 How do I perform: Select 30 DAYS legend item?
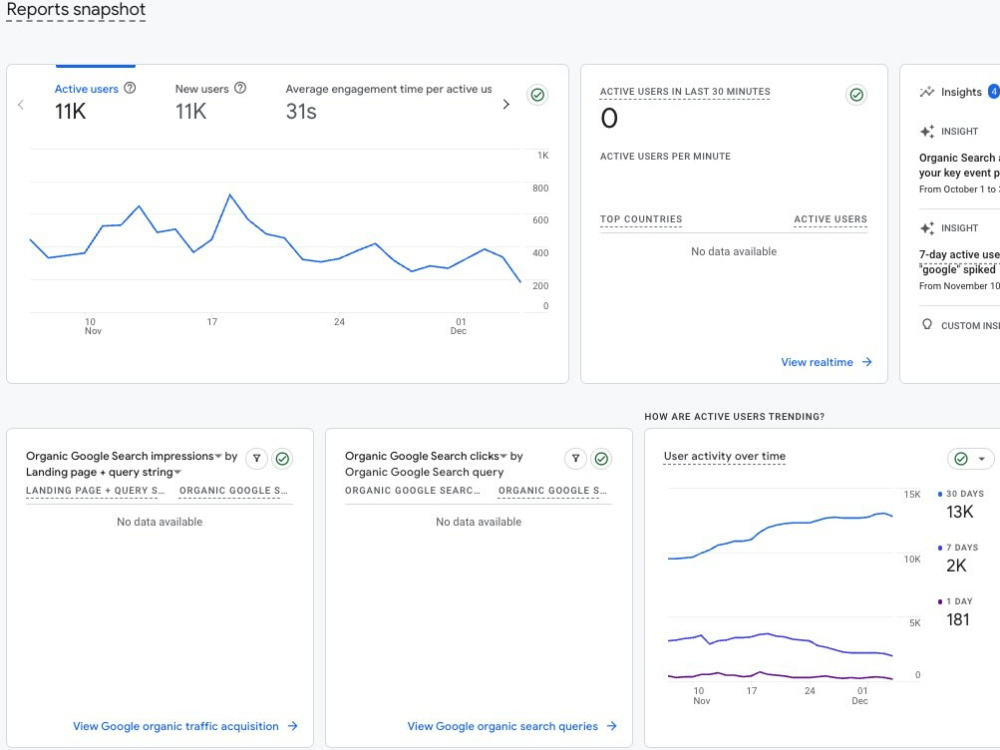pyautogui.click(x=961, y=504)
